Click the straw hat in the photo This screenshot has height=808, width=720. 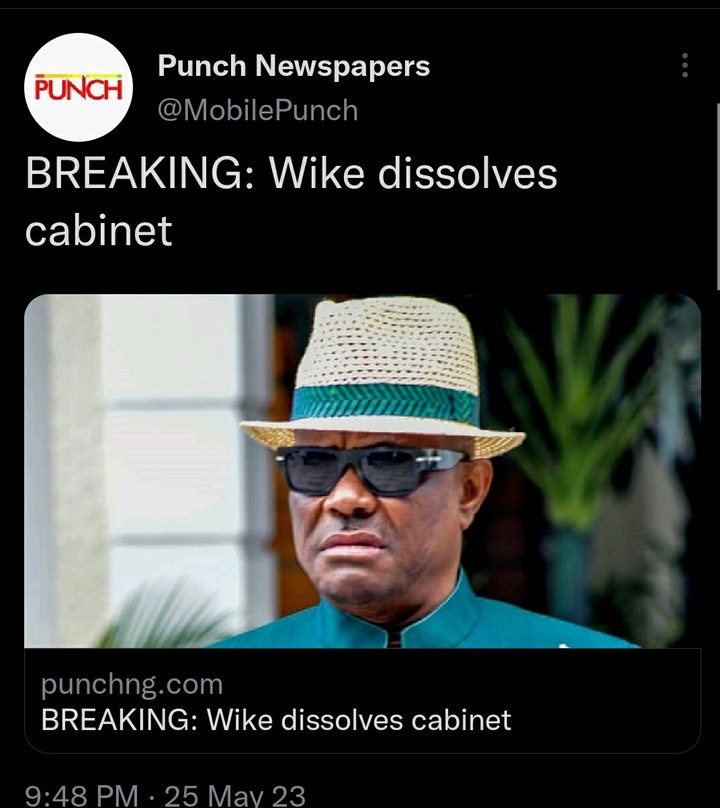pyautogui.click(x=382, y=379)
